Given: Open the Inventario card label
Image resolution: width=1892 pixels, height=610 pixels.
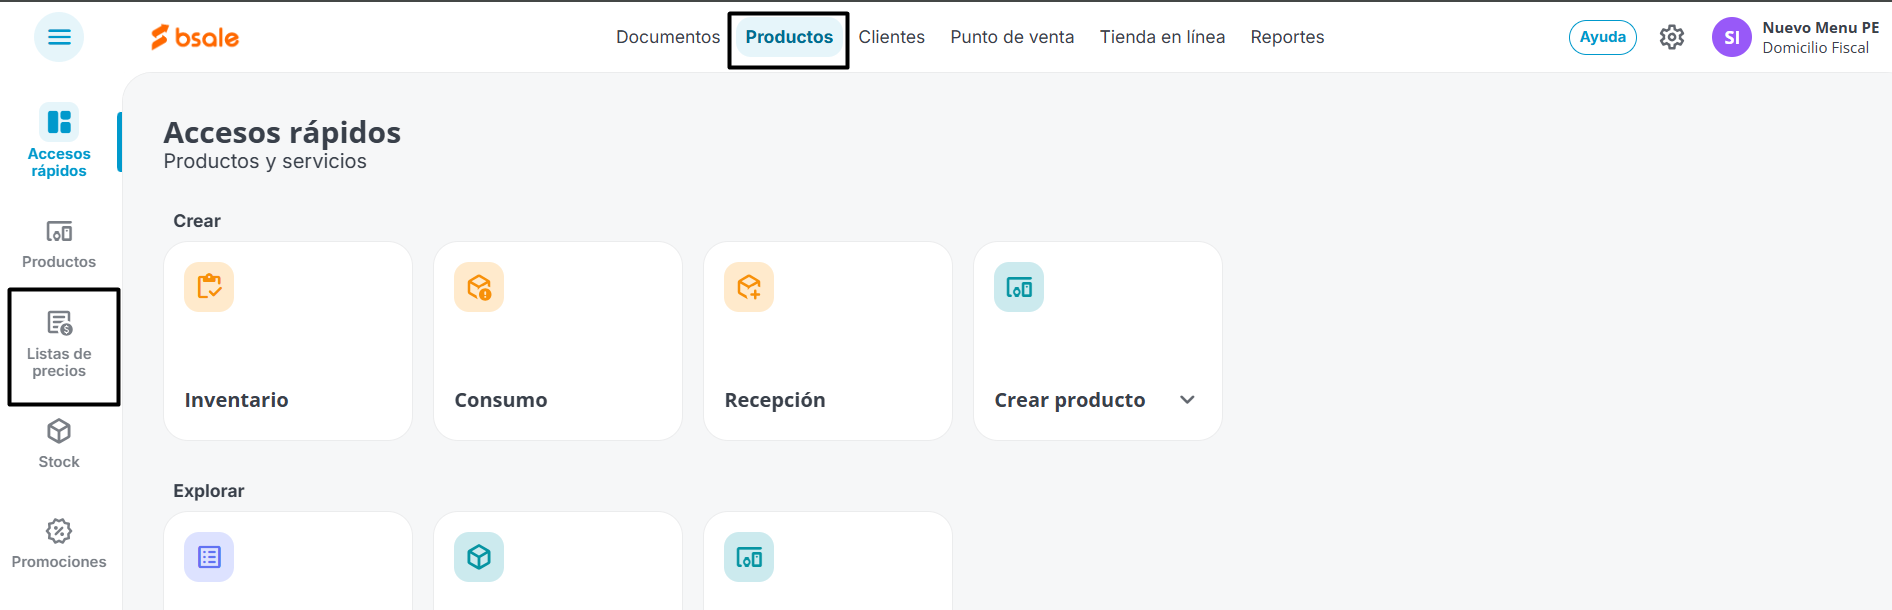Looking at the screenshot, I should tap(237, 400).
